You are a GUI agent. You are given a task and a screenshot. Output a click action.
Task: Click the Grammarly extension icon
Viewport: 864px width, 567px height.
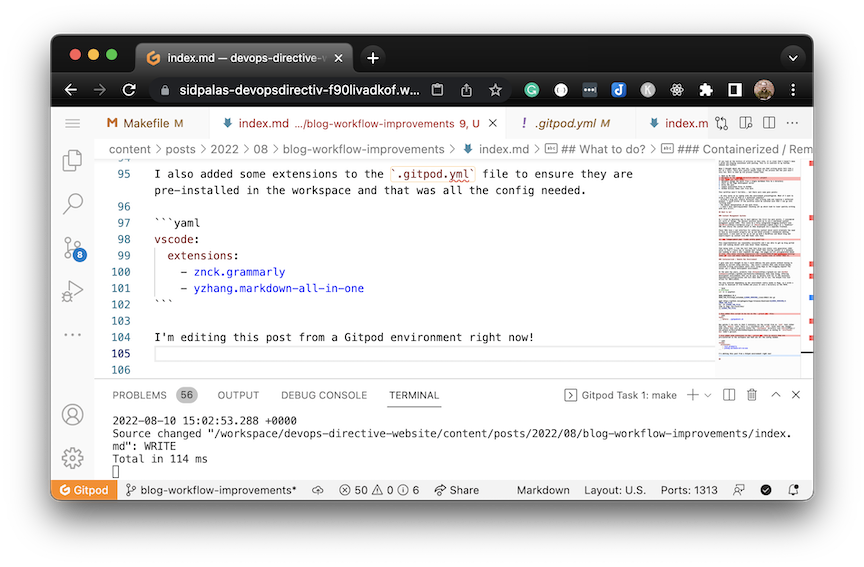(532, 90)
